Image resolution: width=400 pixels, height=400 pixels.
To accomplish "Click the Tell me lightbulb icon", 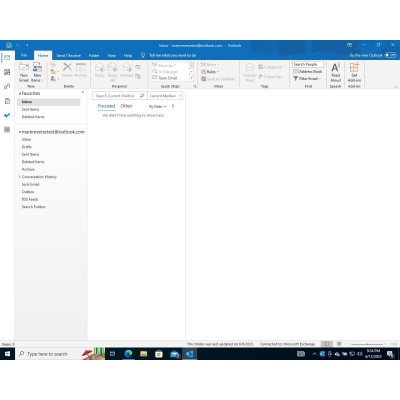I will pos(143,55).
